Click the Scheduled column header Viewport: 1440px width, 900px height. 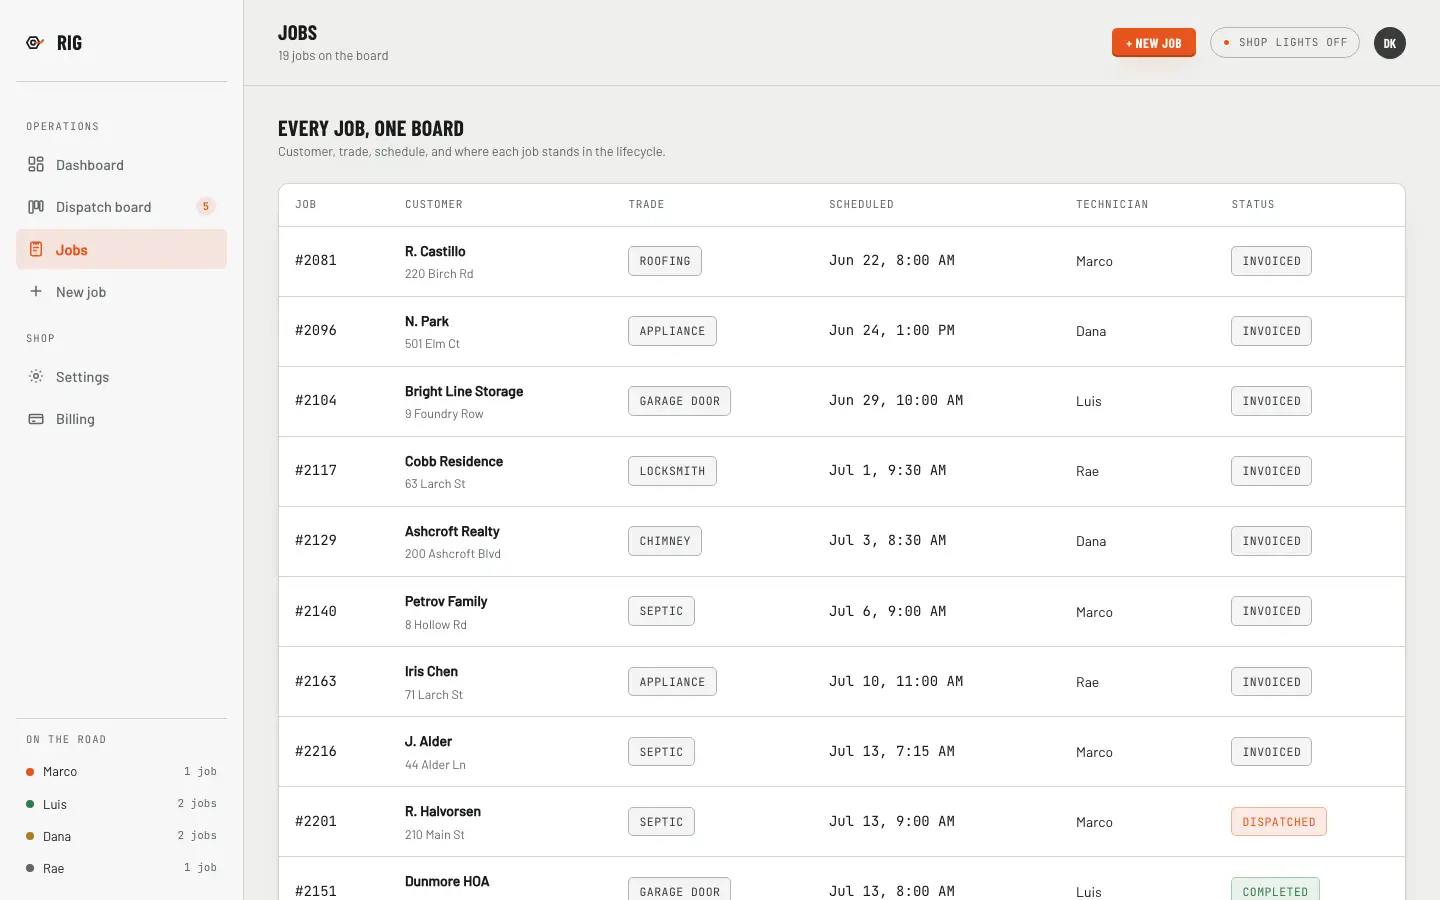point(861,205)
